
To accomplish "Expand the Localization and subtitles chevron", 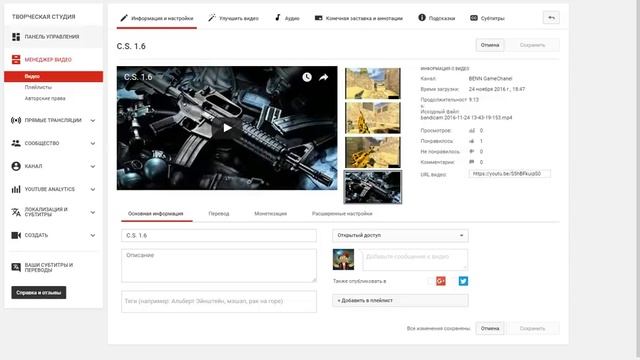I will [93, 212].
